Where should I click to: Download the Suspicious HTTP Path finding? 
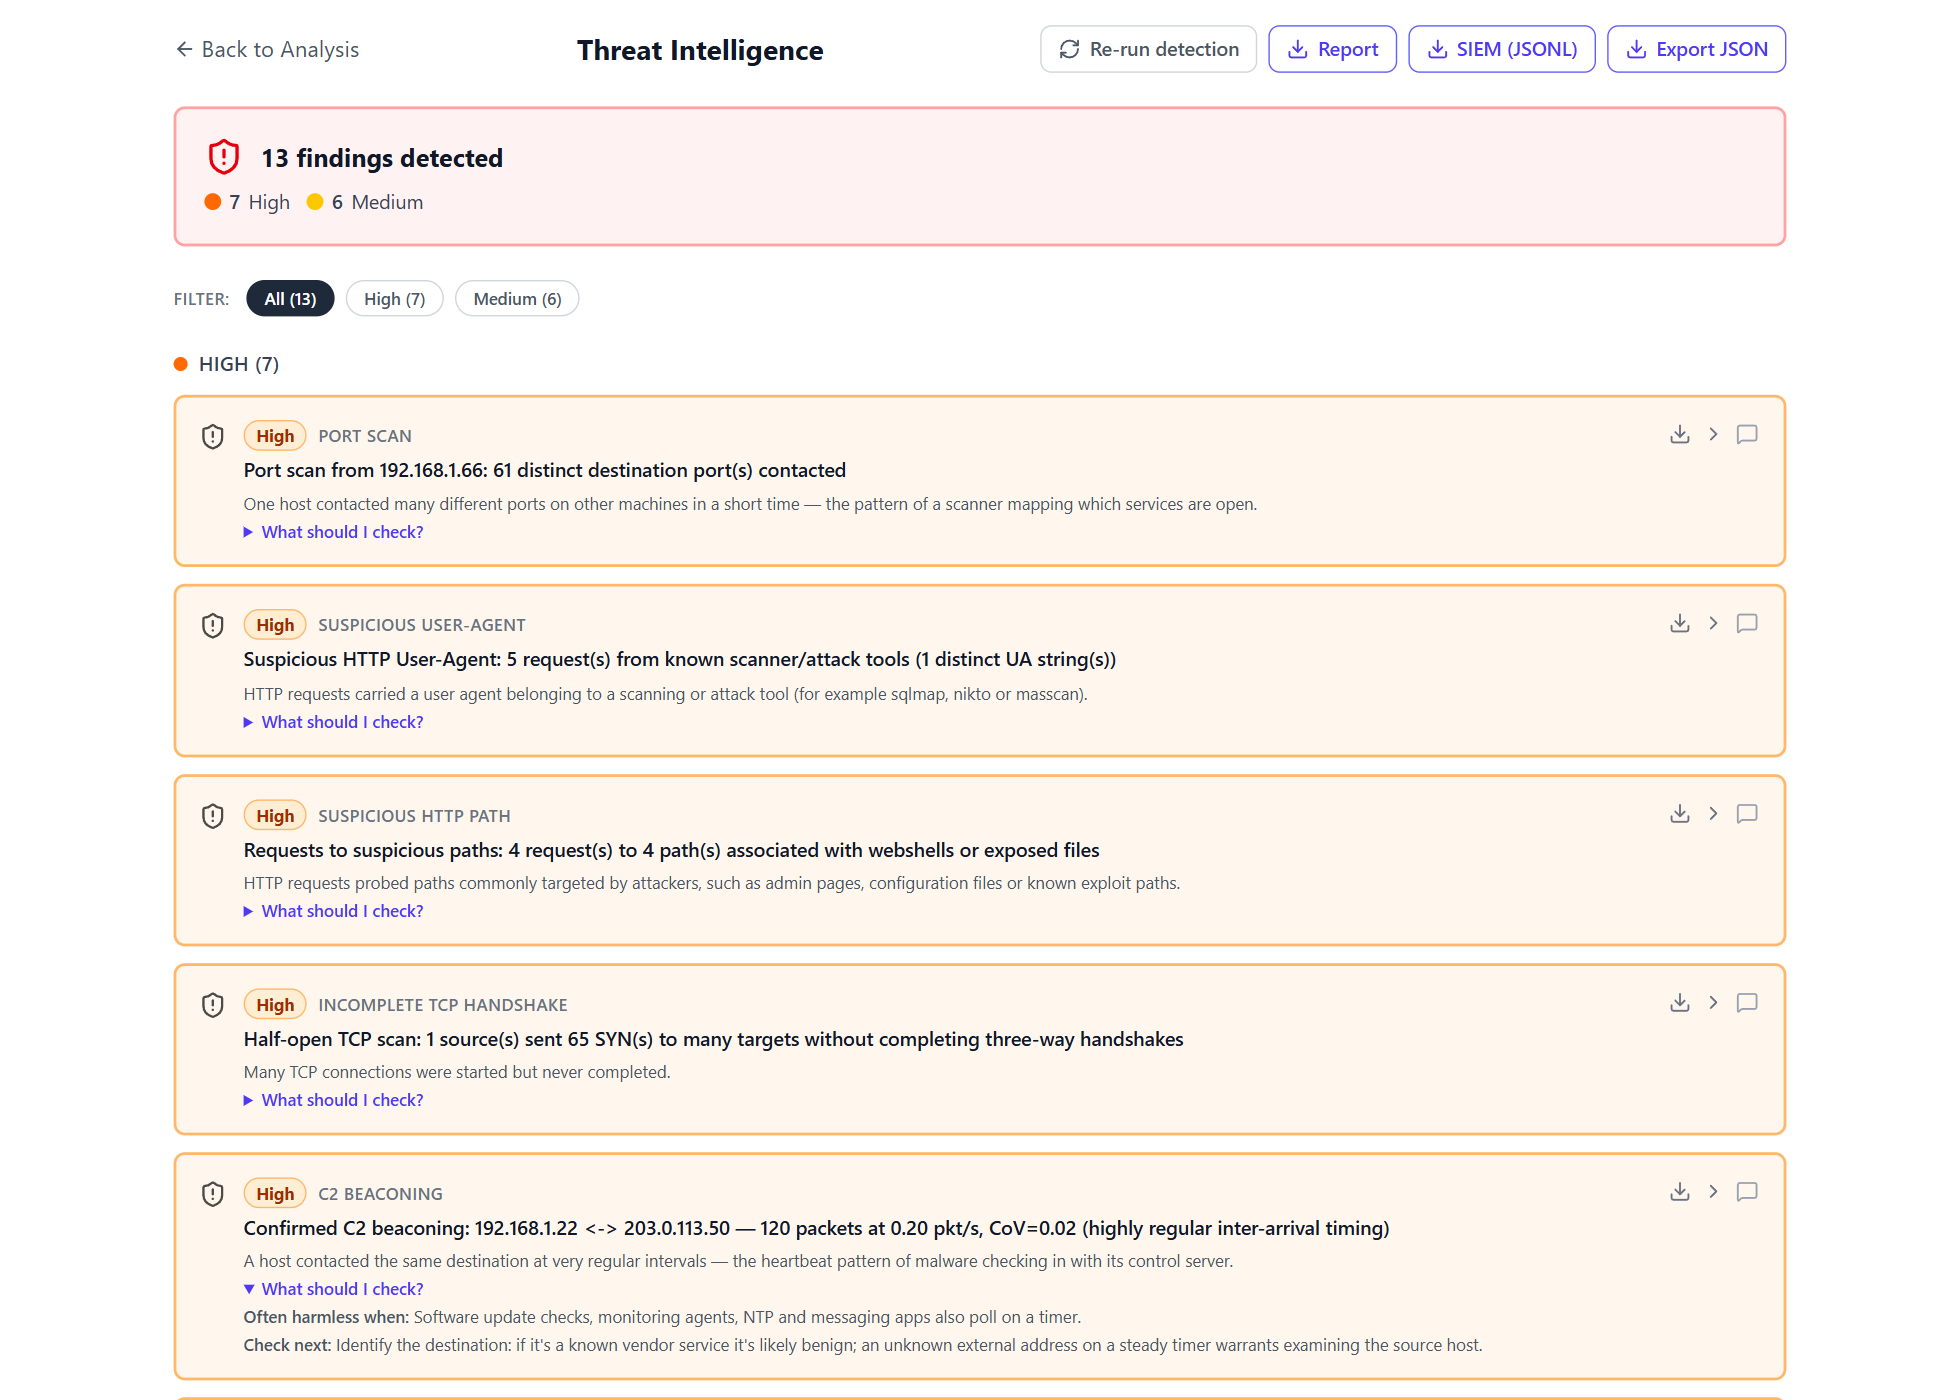tap(1680, 813)
